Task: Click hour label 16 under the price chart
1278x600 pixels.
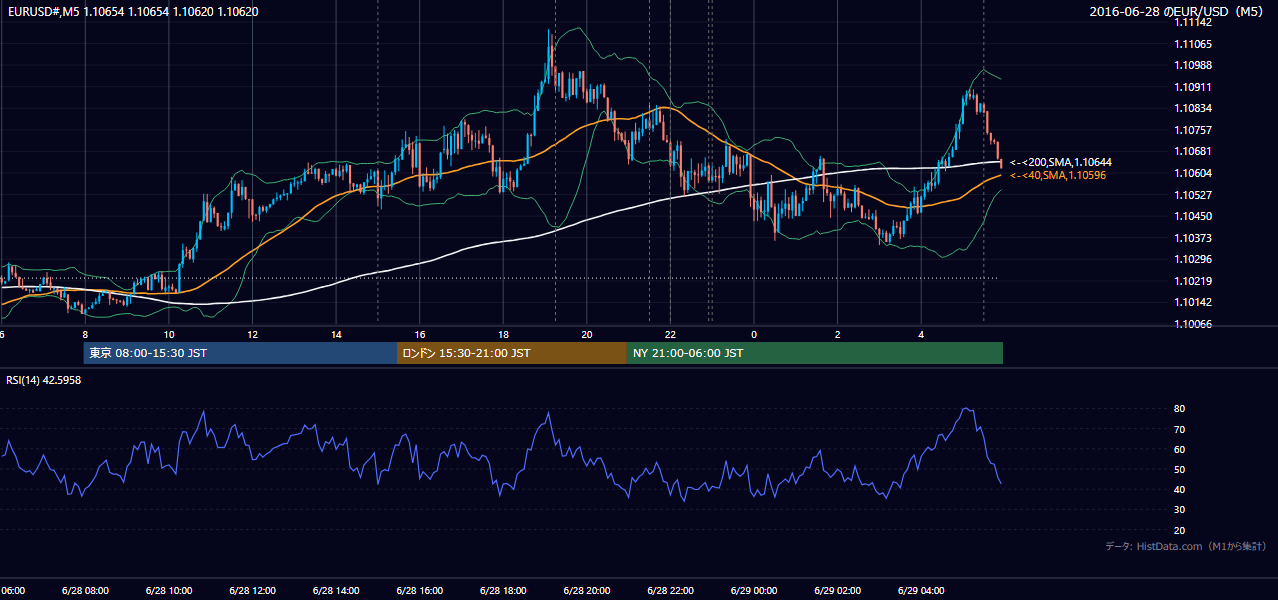Action: [x=419, y=335]
